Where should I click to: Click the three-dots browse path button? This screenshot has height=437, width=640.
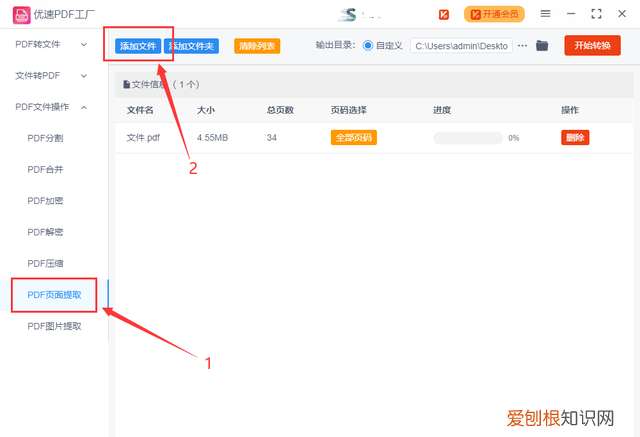(522, 46)
